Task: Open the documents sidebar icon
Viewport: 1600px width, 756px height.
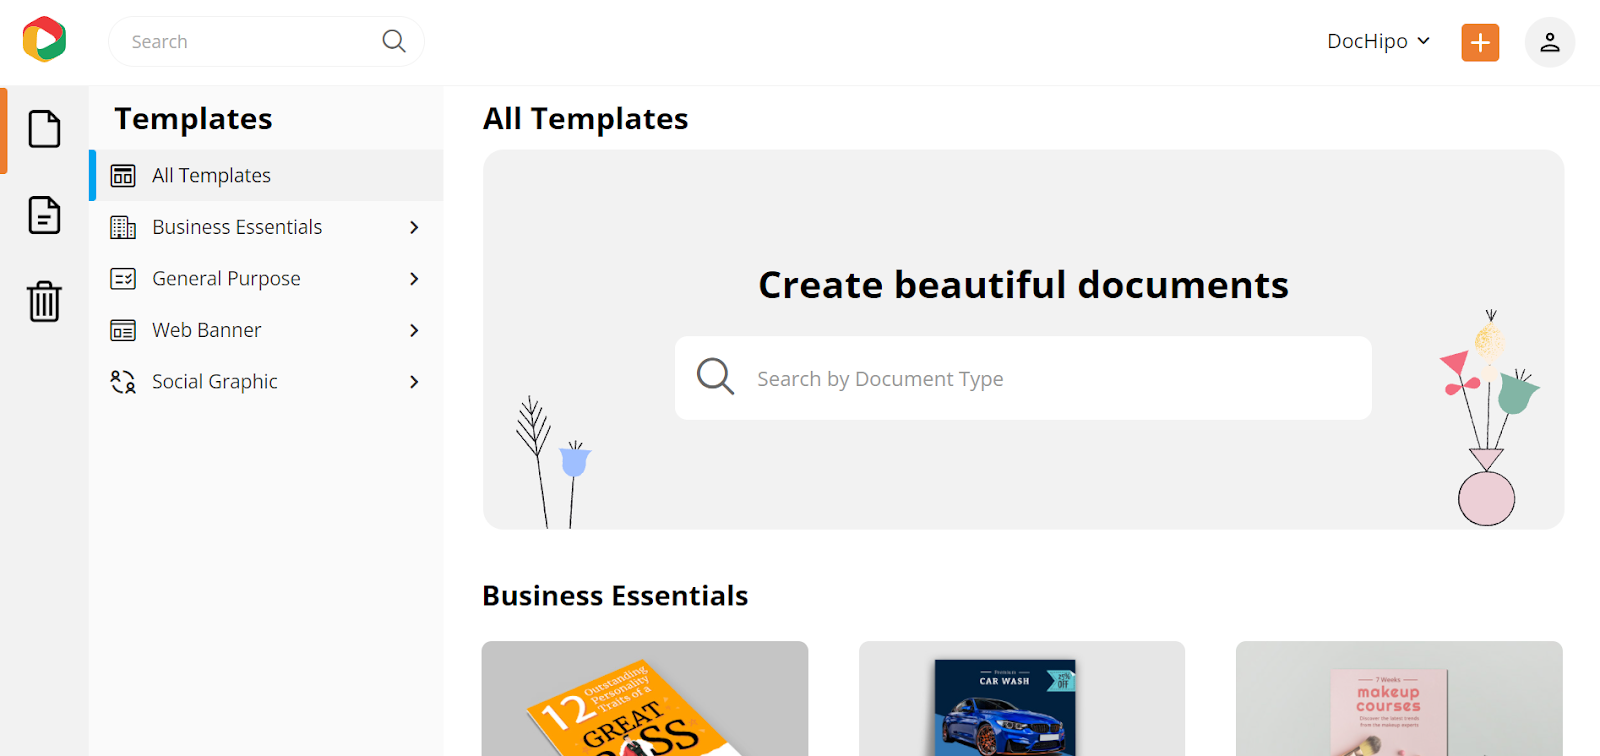Action: tap(44, 215)
